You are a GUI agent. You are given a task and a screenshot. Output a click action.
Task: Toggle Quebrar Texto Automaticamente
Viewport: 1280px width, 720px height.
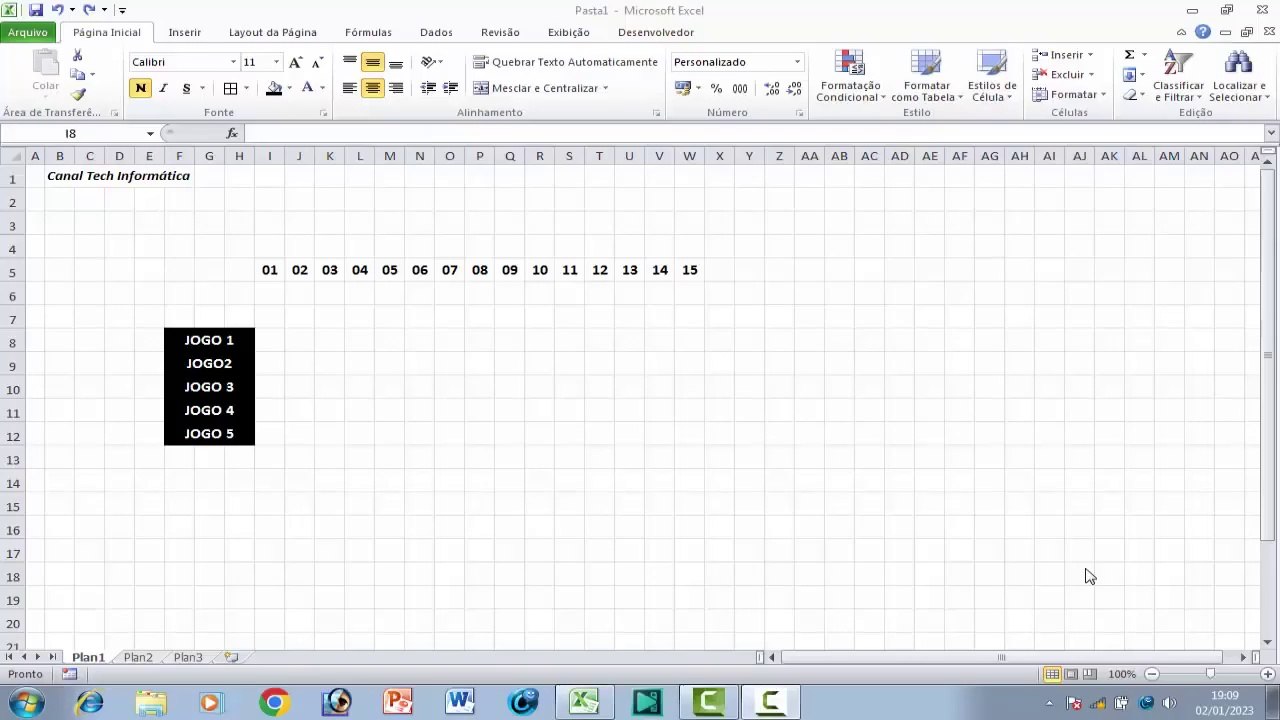[x=565, y=62]
